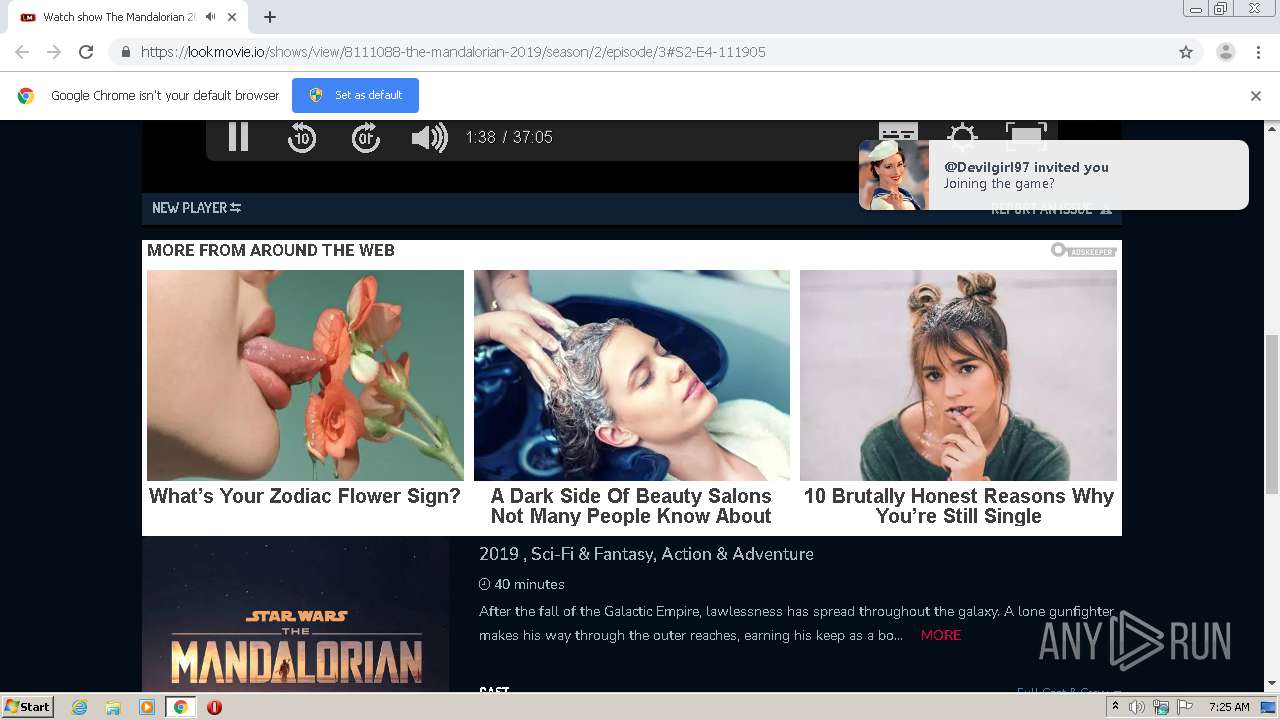Open Chrome profile avatar menu
The height and width of the screenshot is (720, 1280).
click(x=1226, y=52)
